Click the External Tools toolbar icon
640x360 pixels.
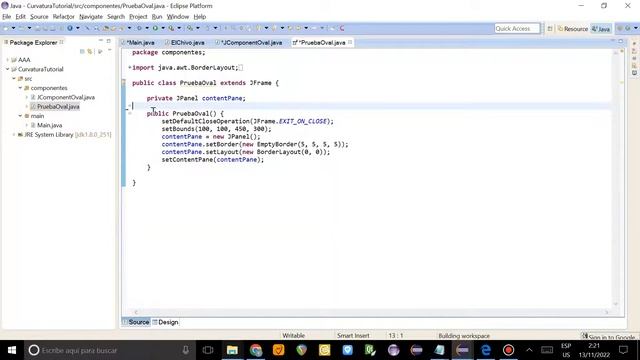171,28
